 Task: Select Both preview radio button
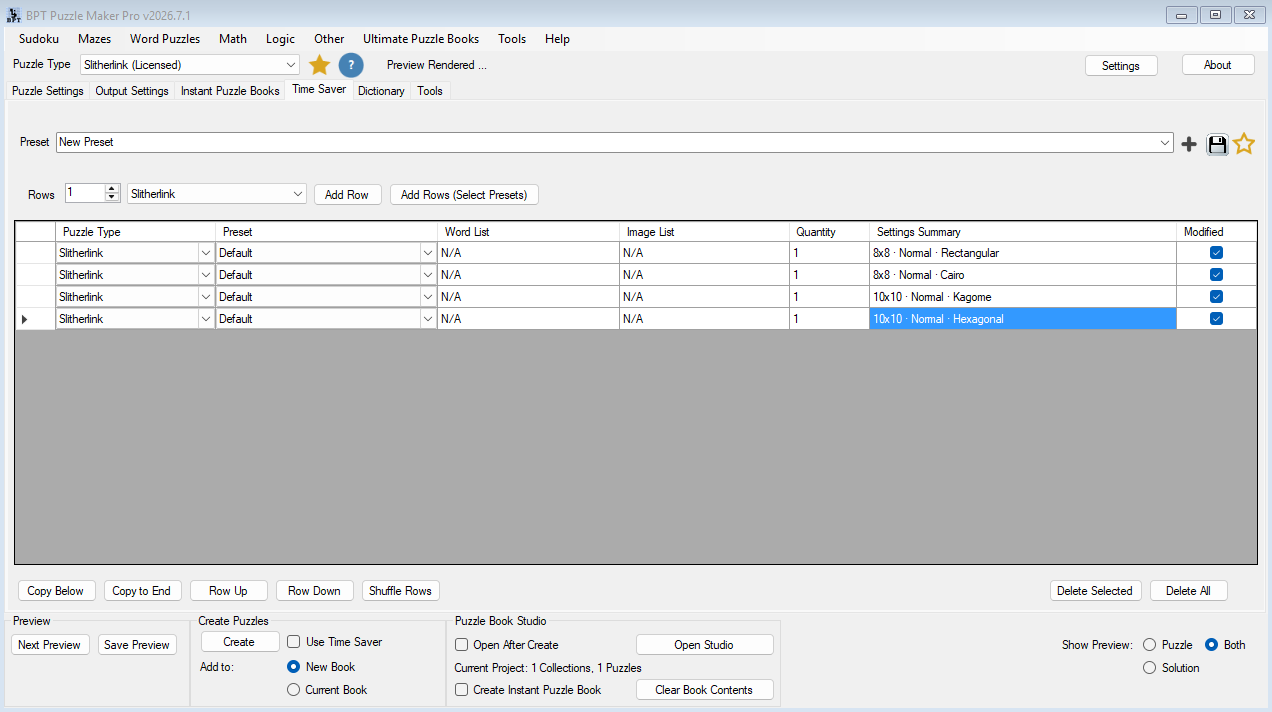tap(1211, 645)
